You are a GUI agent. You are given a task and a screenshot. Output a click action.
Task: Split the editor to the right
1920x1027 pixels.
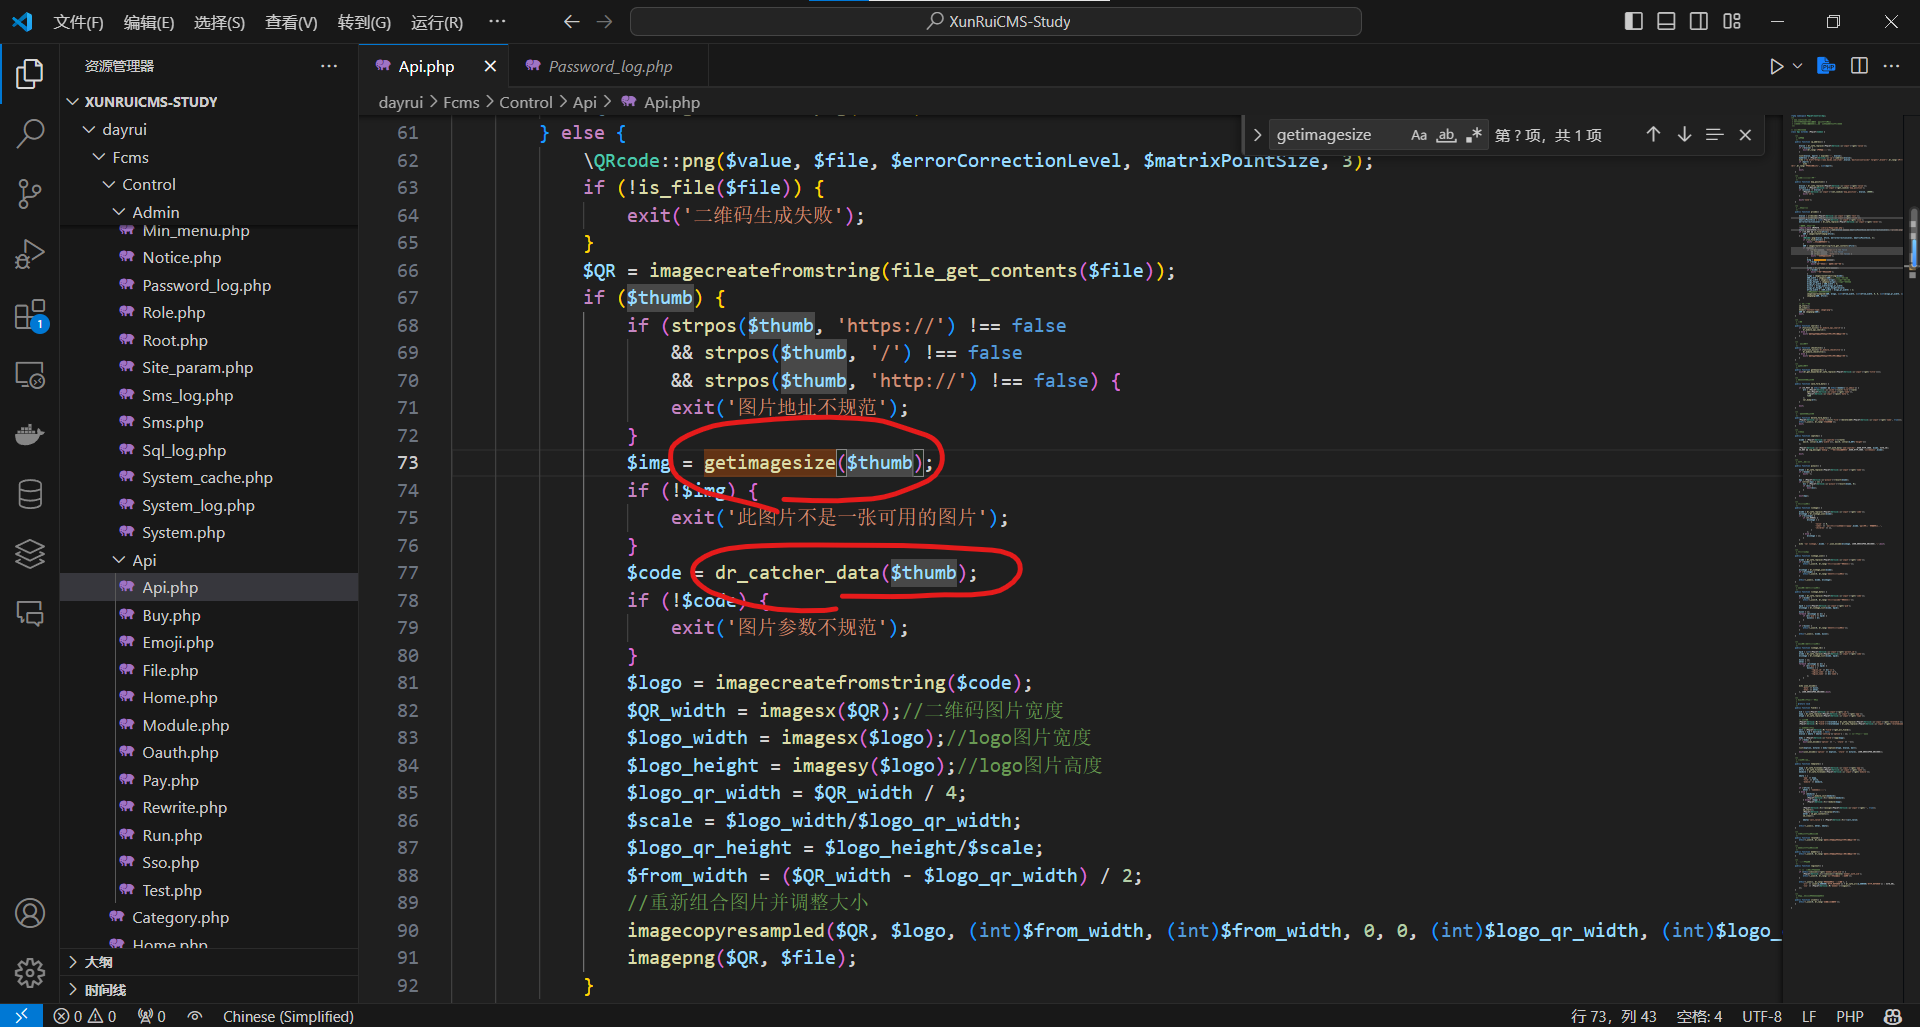click(1859, 66)
